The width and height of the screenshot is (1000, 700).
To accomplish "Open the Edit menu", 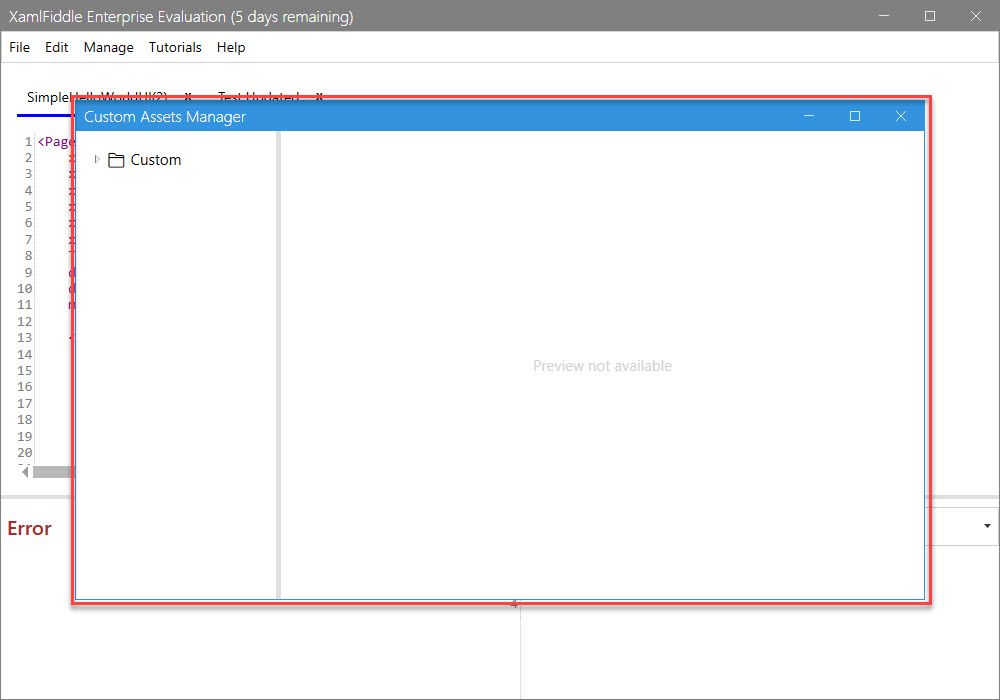I will [x=56, y=47].
